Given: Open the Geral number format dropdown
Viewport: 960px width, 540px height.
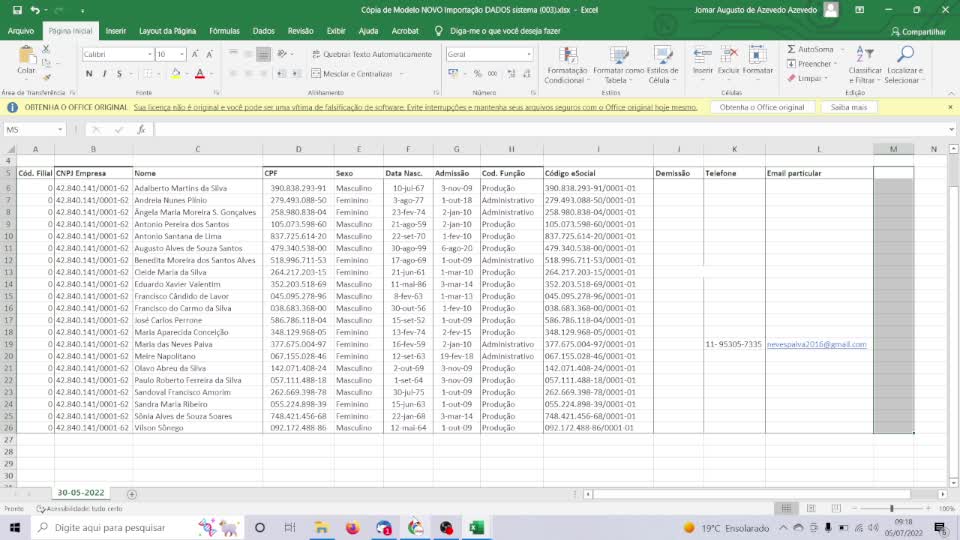Looking at the screenshot, I should (529, 54).
